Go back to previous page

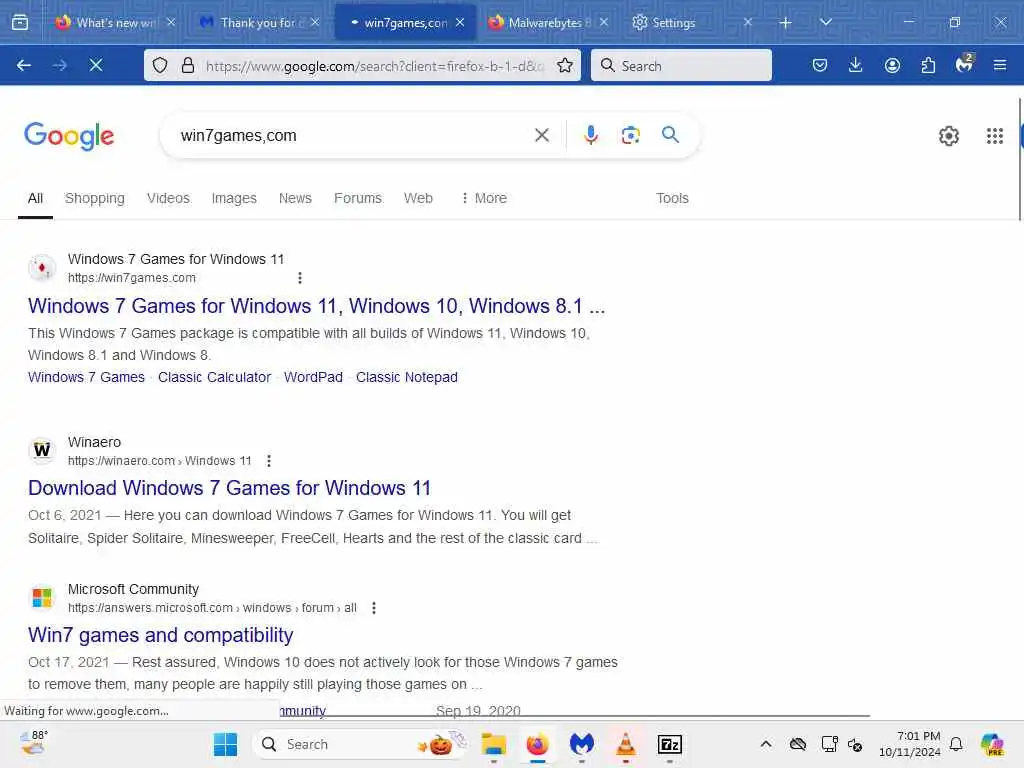(x=24, y=65)
